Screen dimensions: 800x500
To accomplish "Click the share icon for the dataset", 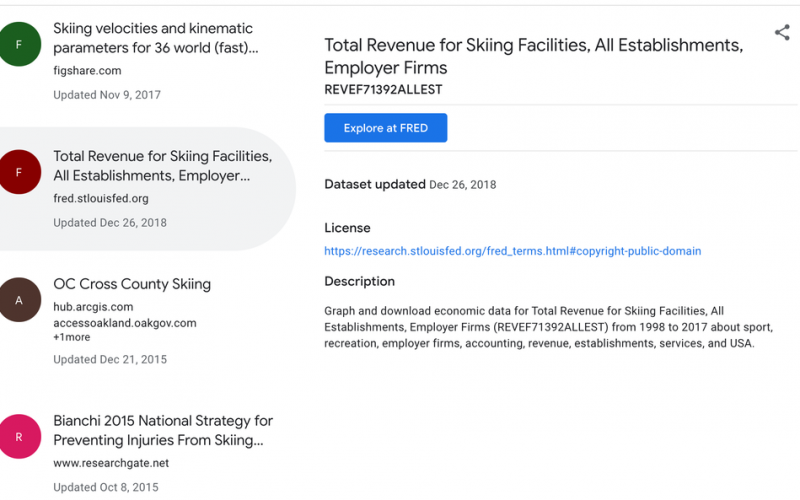I will (782, 33).
